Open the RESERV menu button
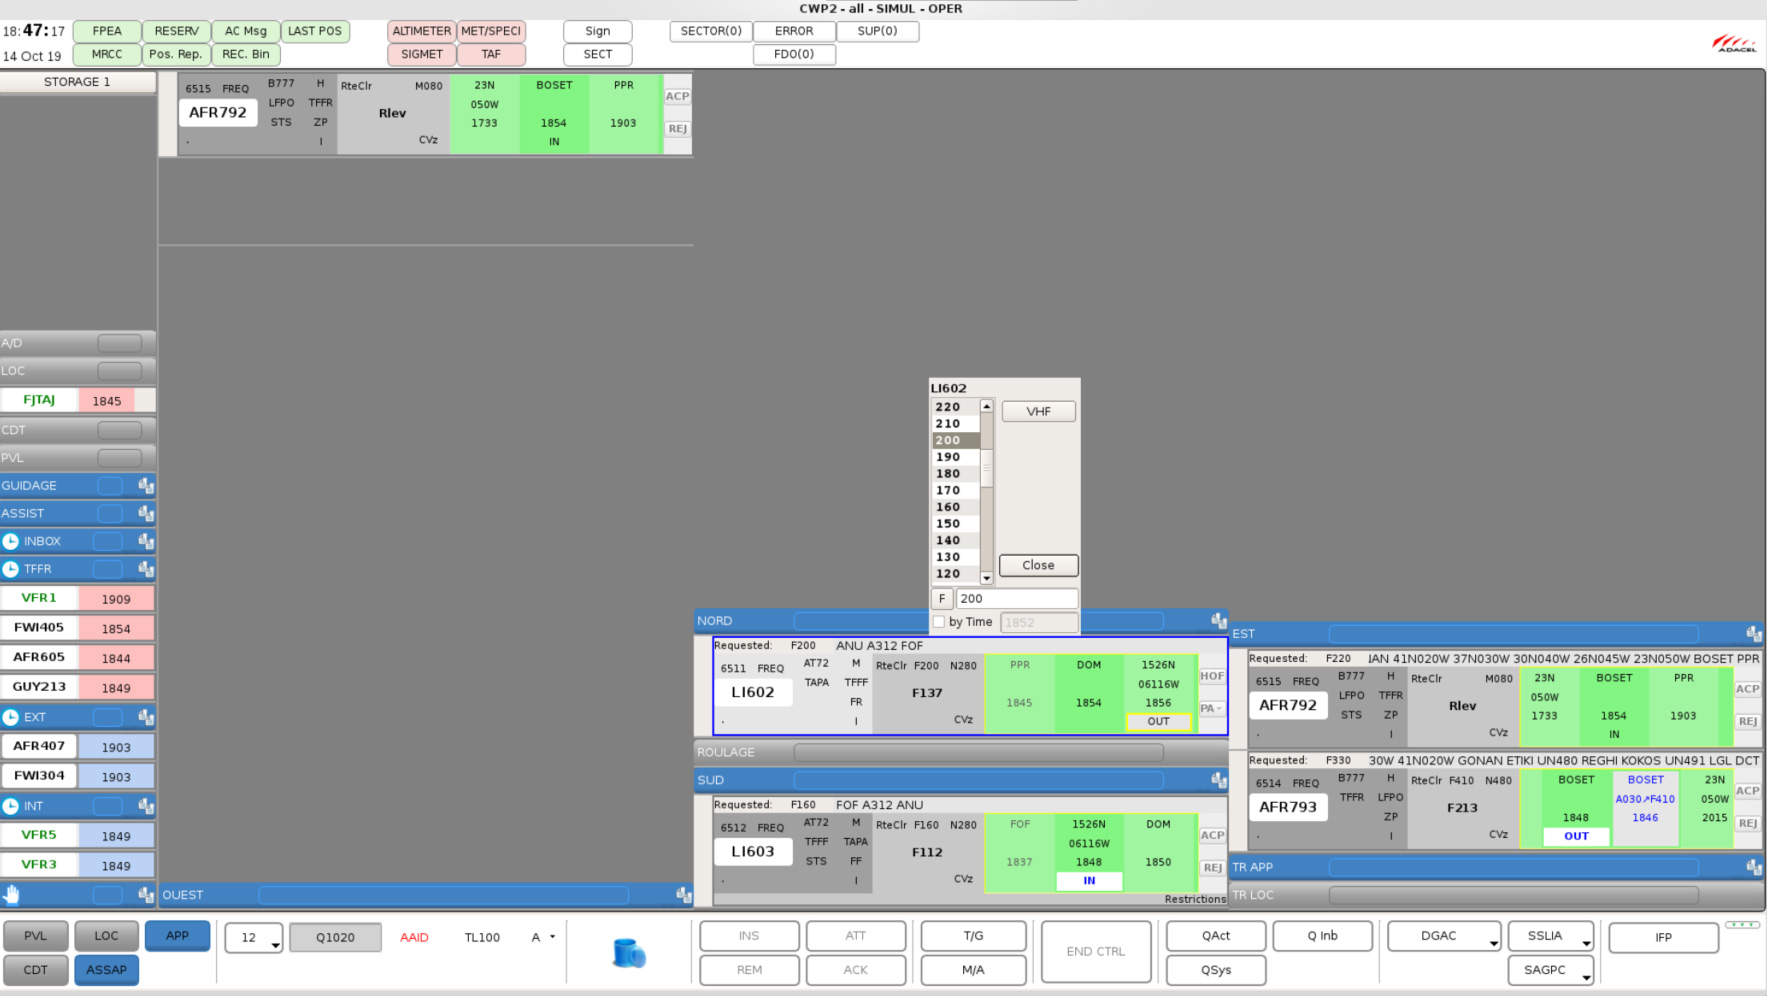The height and width of the screenshot is (996, 1767). pyautogui.click(x=176, y=31)
